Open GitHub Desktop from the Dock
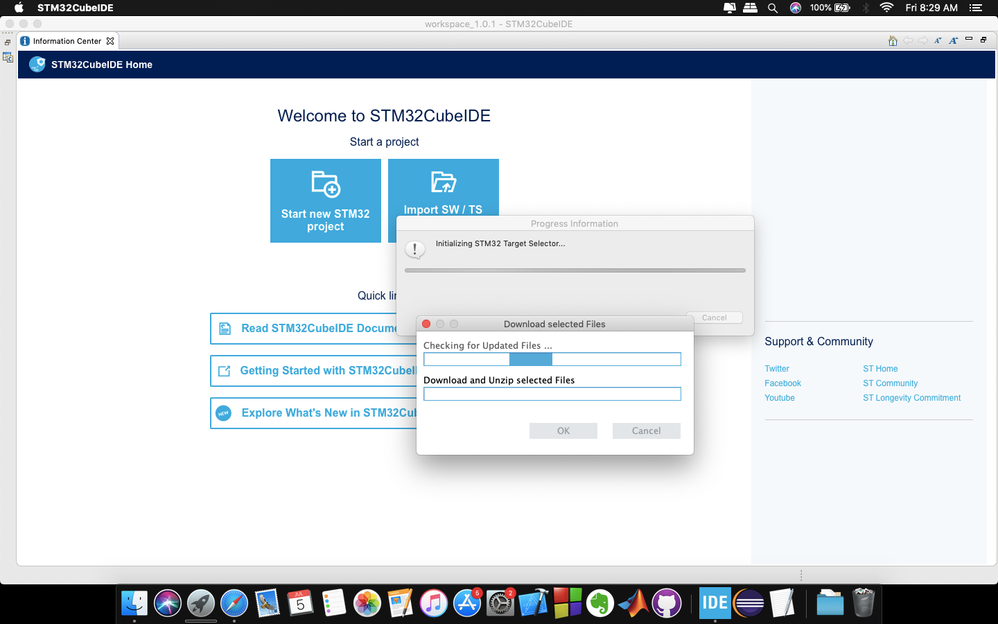 pyautogui.click(x=666, y=603)
